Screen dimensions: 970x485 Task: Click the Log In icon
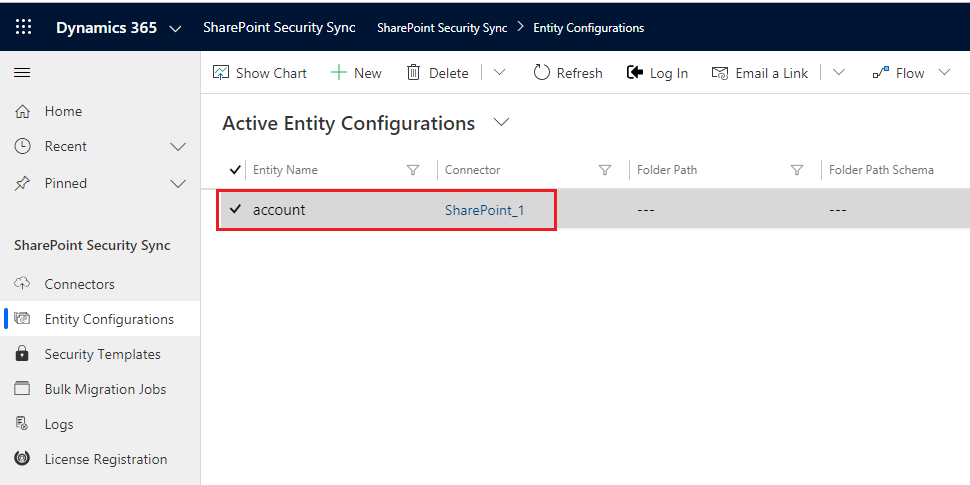(x=635, y=73)
